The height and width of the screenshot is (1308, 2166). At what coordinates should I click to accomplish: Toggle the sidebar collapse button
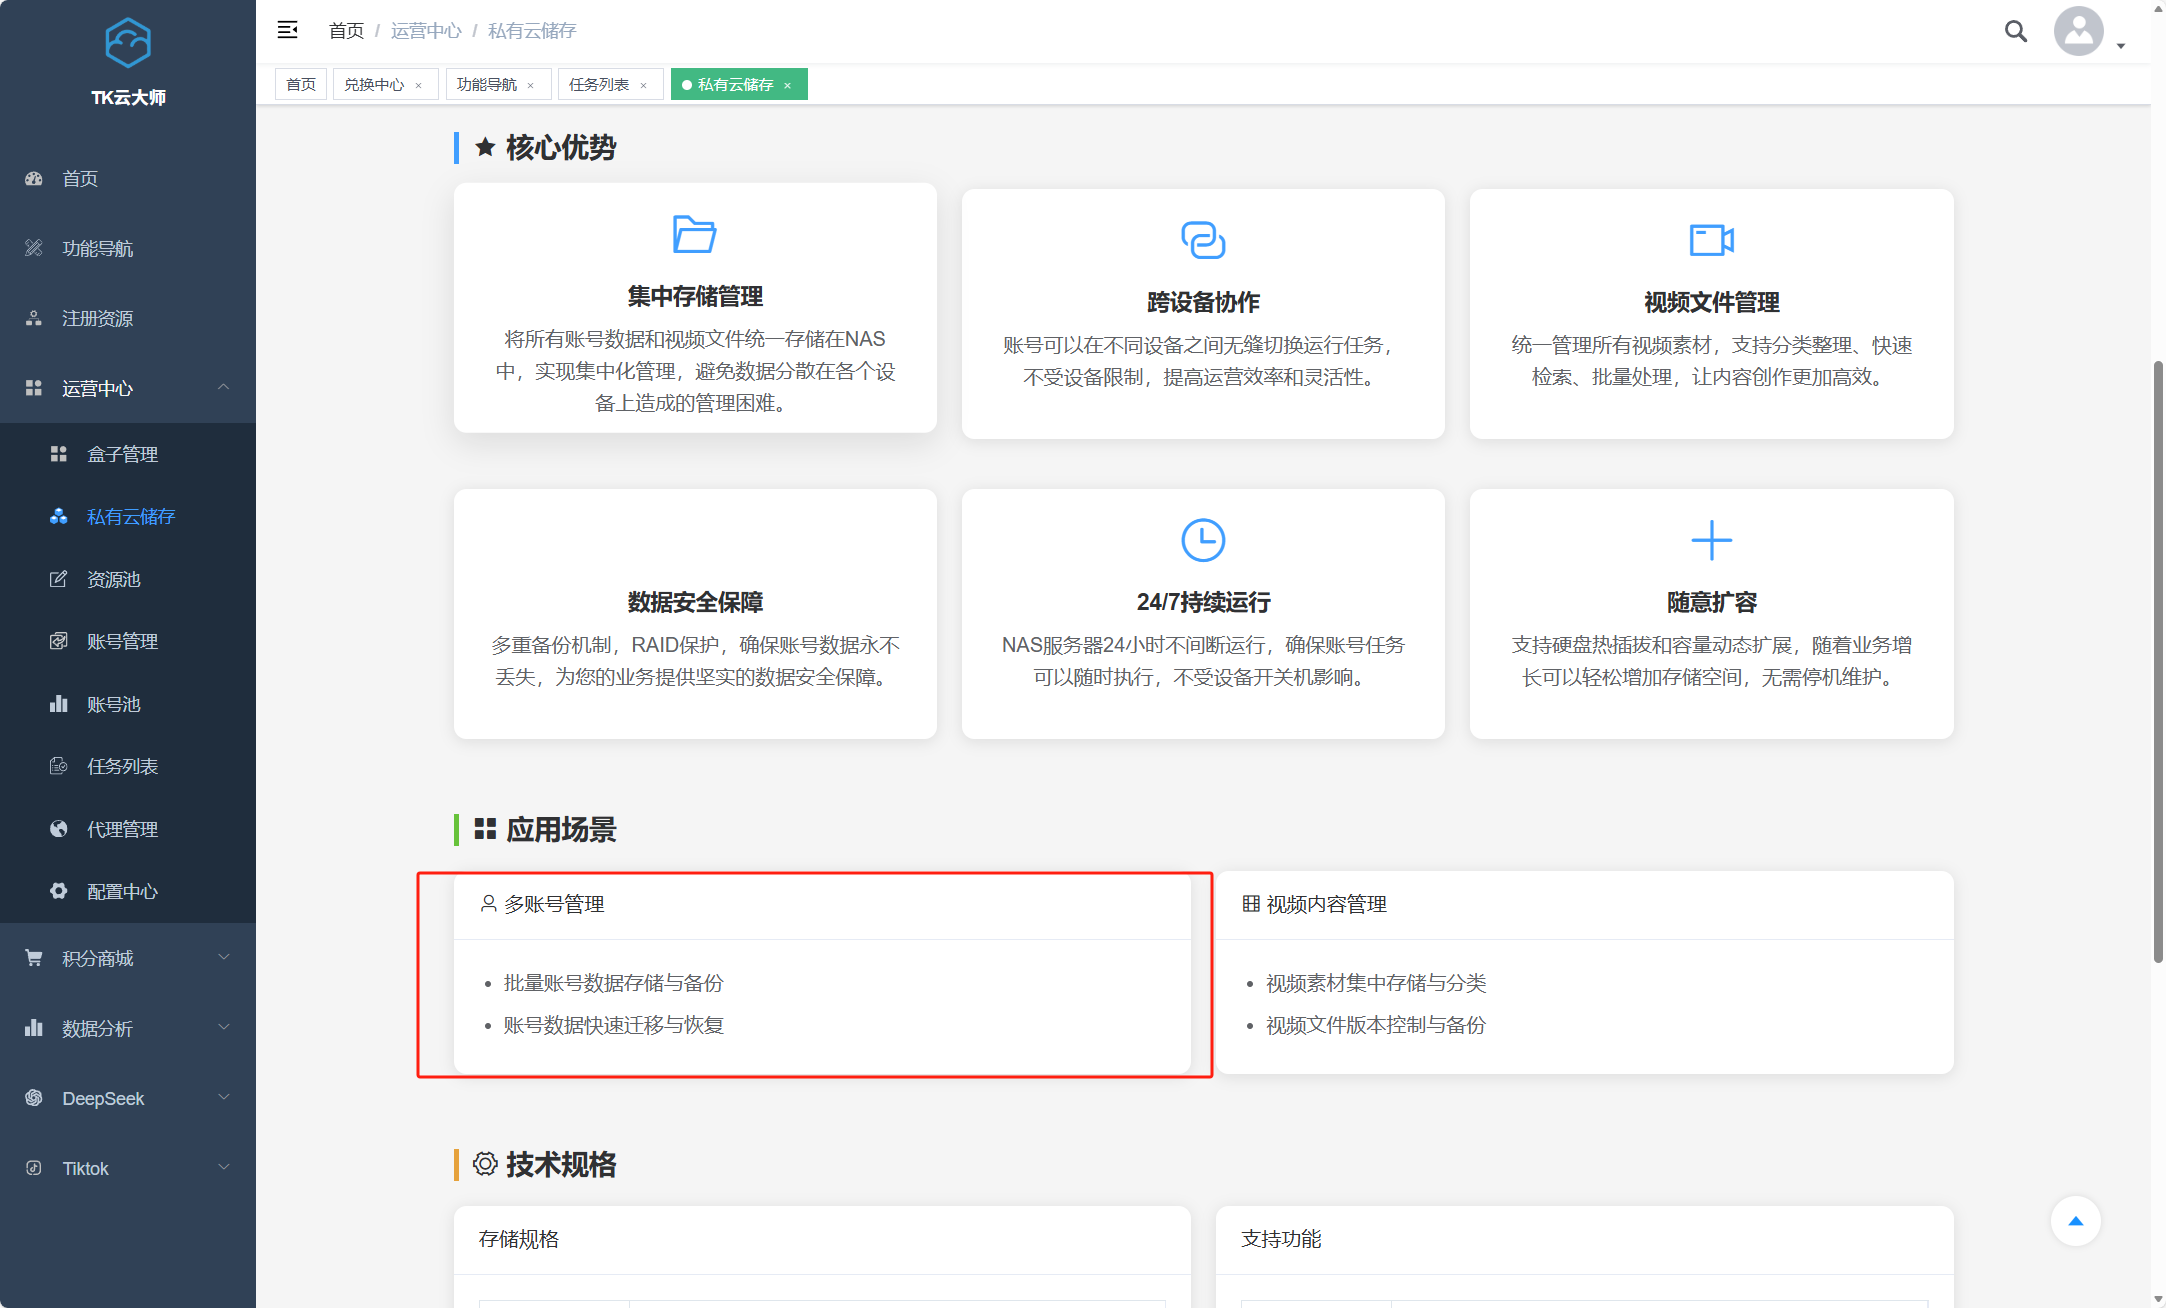(x=288, y=30)
